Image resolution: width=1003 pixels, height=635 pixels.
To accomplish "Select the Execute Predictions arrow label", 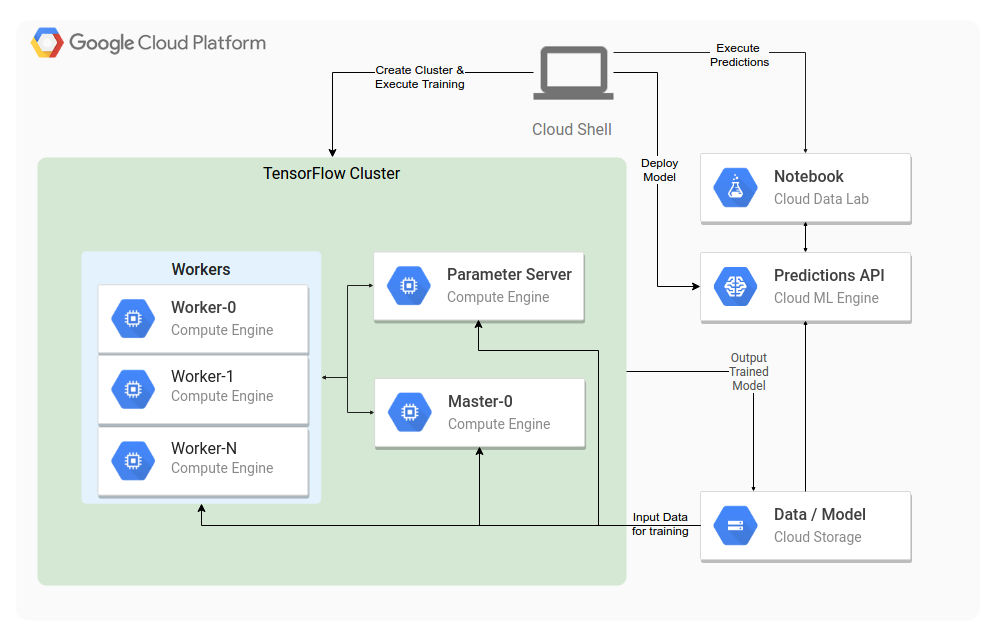I will (739, 55).
